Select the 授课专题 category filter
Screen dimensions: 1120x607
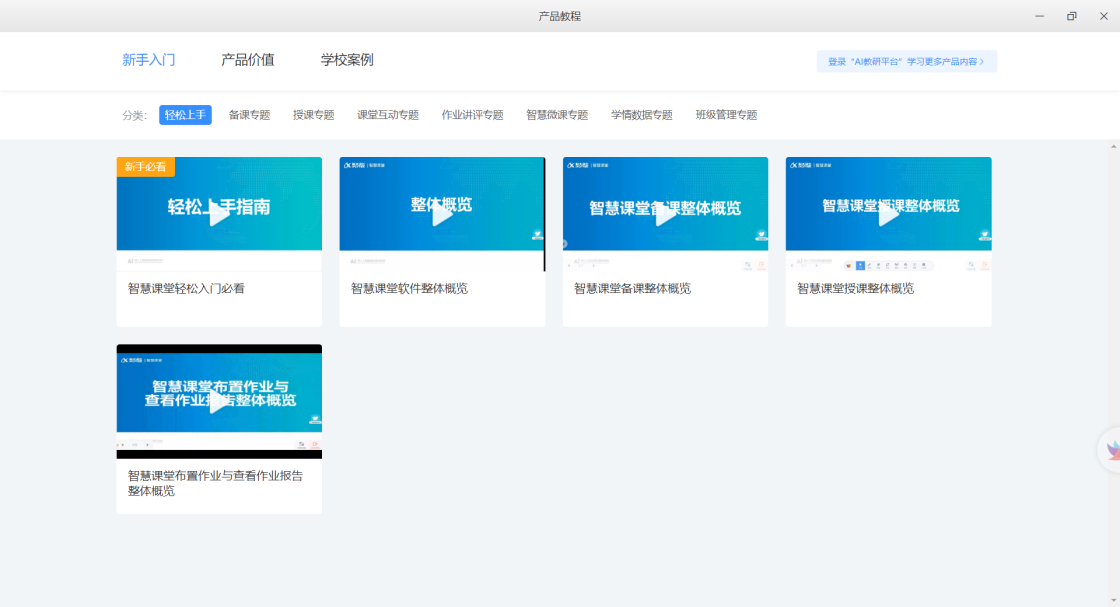click(x=314, y=115)
